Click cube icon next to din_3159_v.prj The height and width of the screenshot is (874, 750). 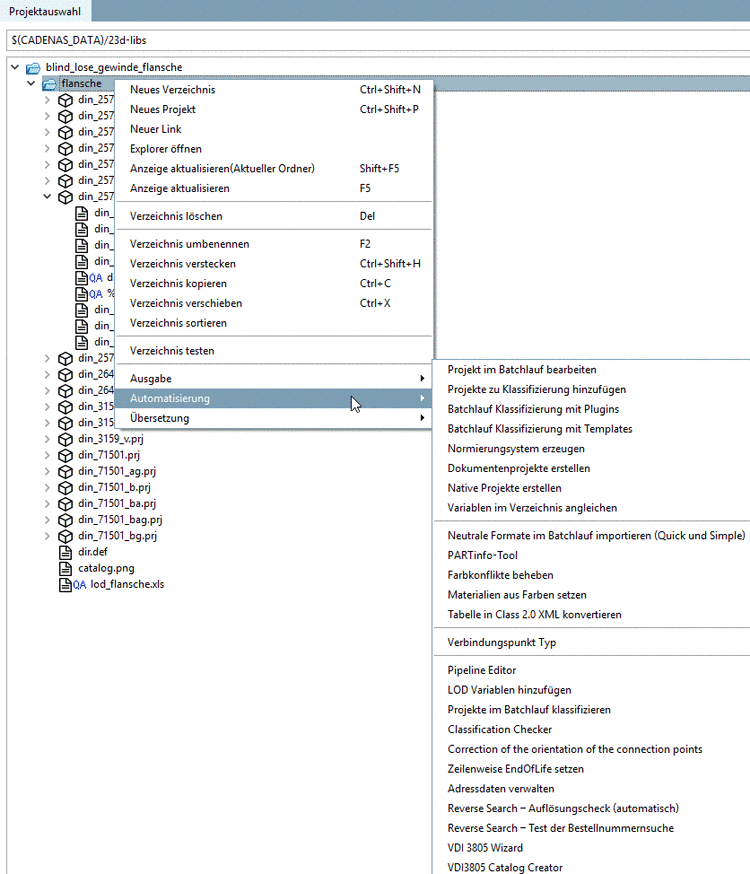[66, 439]
